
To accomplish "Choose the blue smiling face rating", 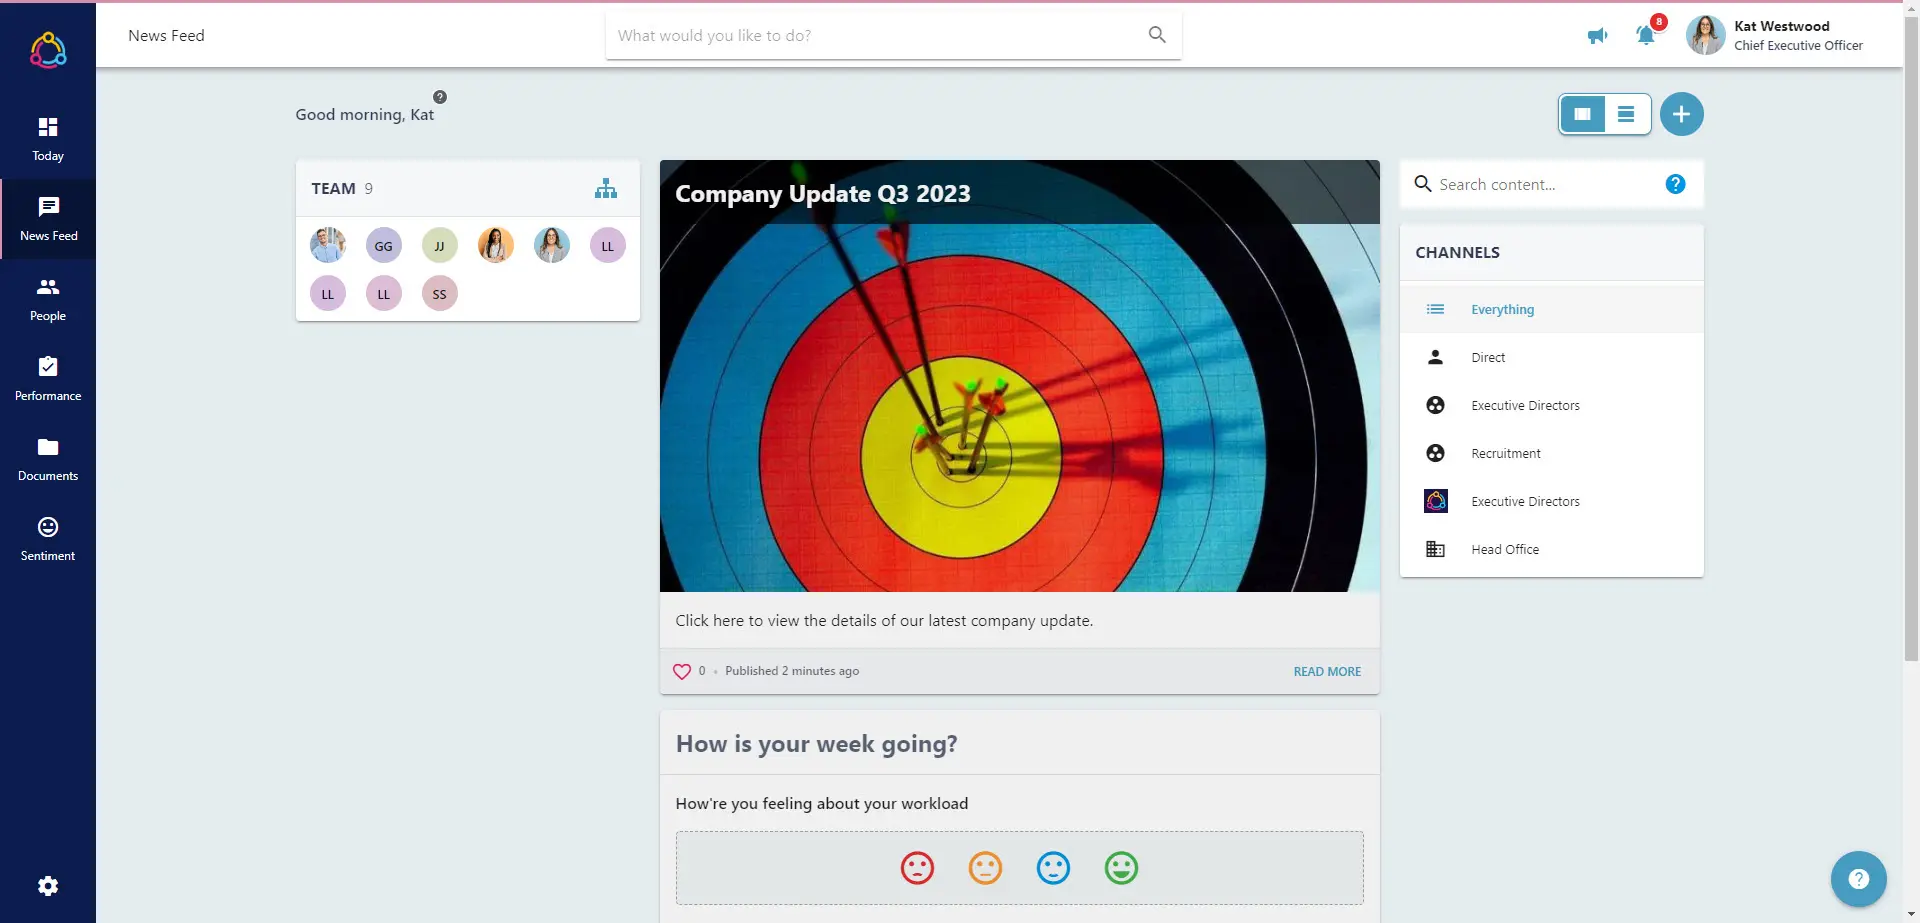I will tap(1053, 868).
